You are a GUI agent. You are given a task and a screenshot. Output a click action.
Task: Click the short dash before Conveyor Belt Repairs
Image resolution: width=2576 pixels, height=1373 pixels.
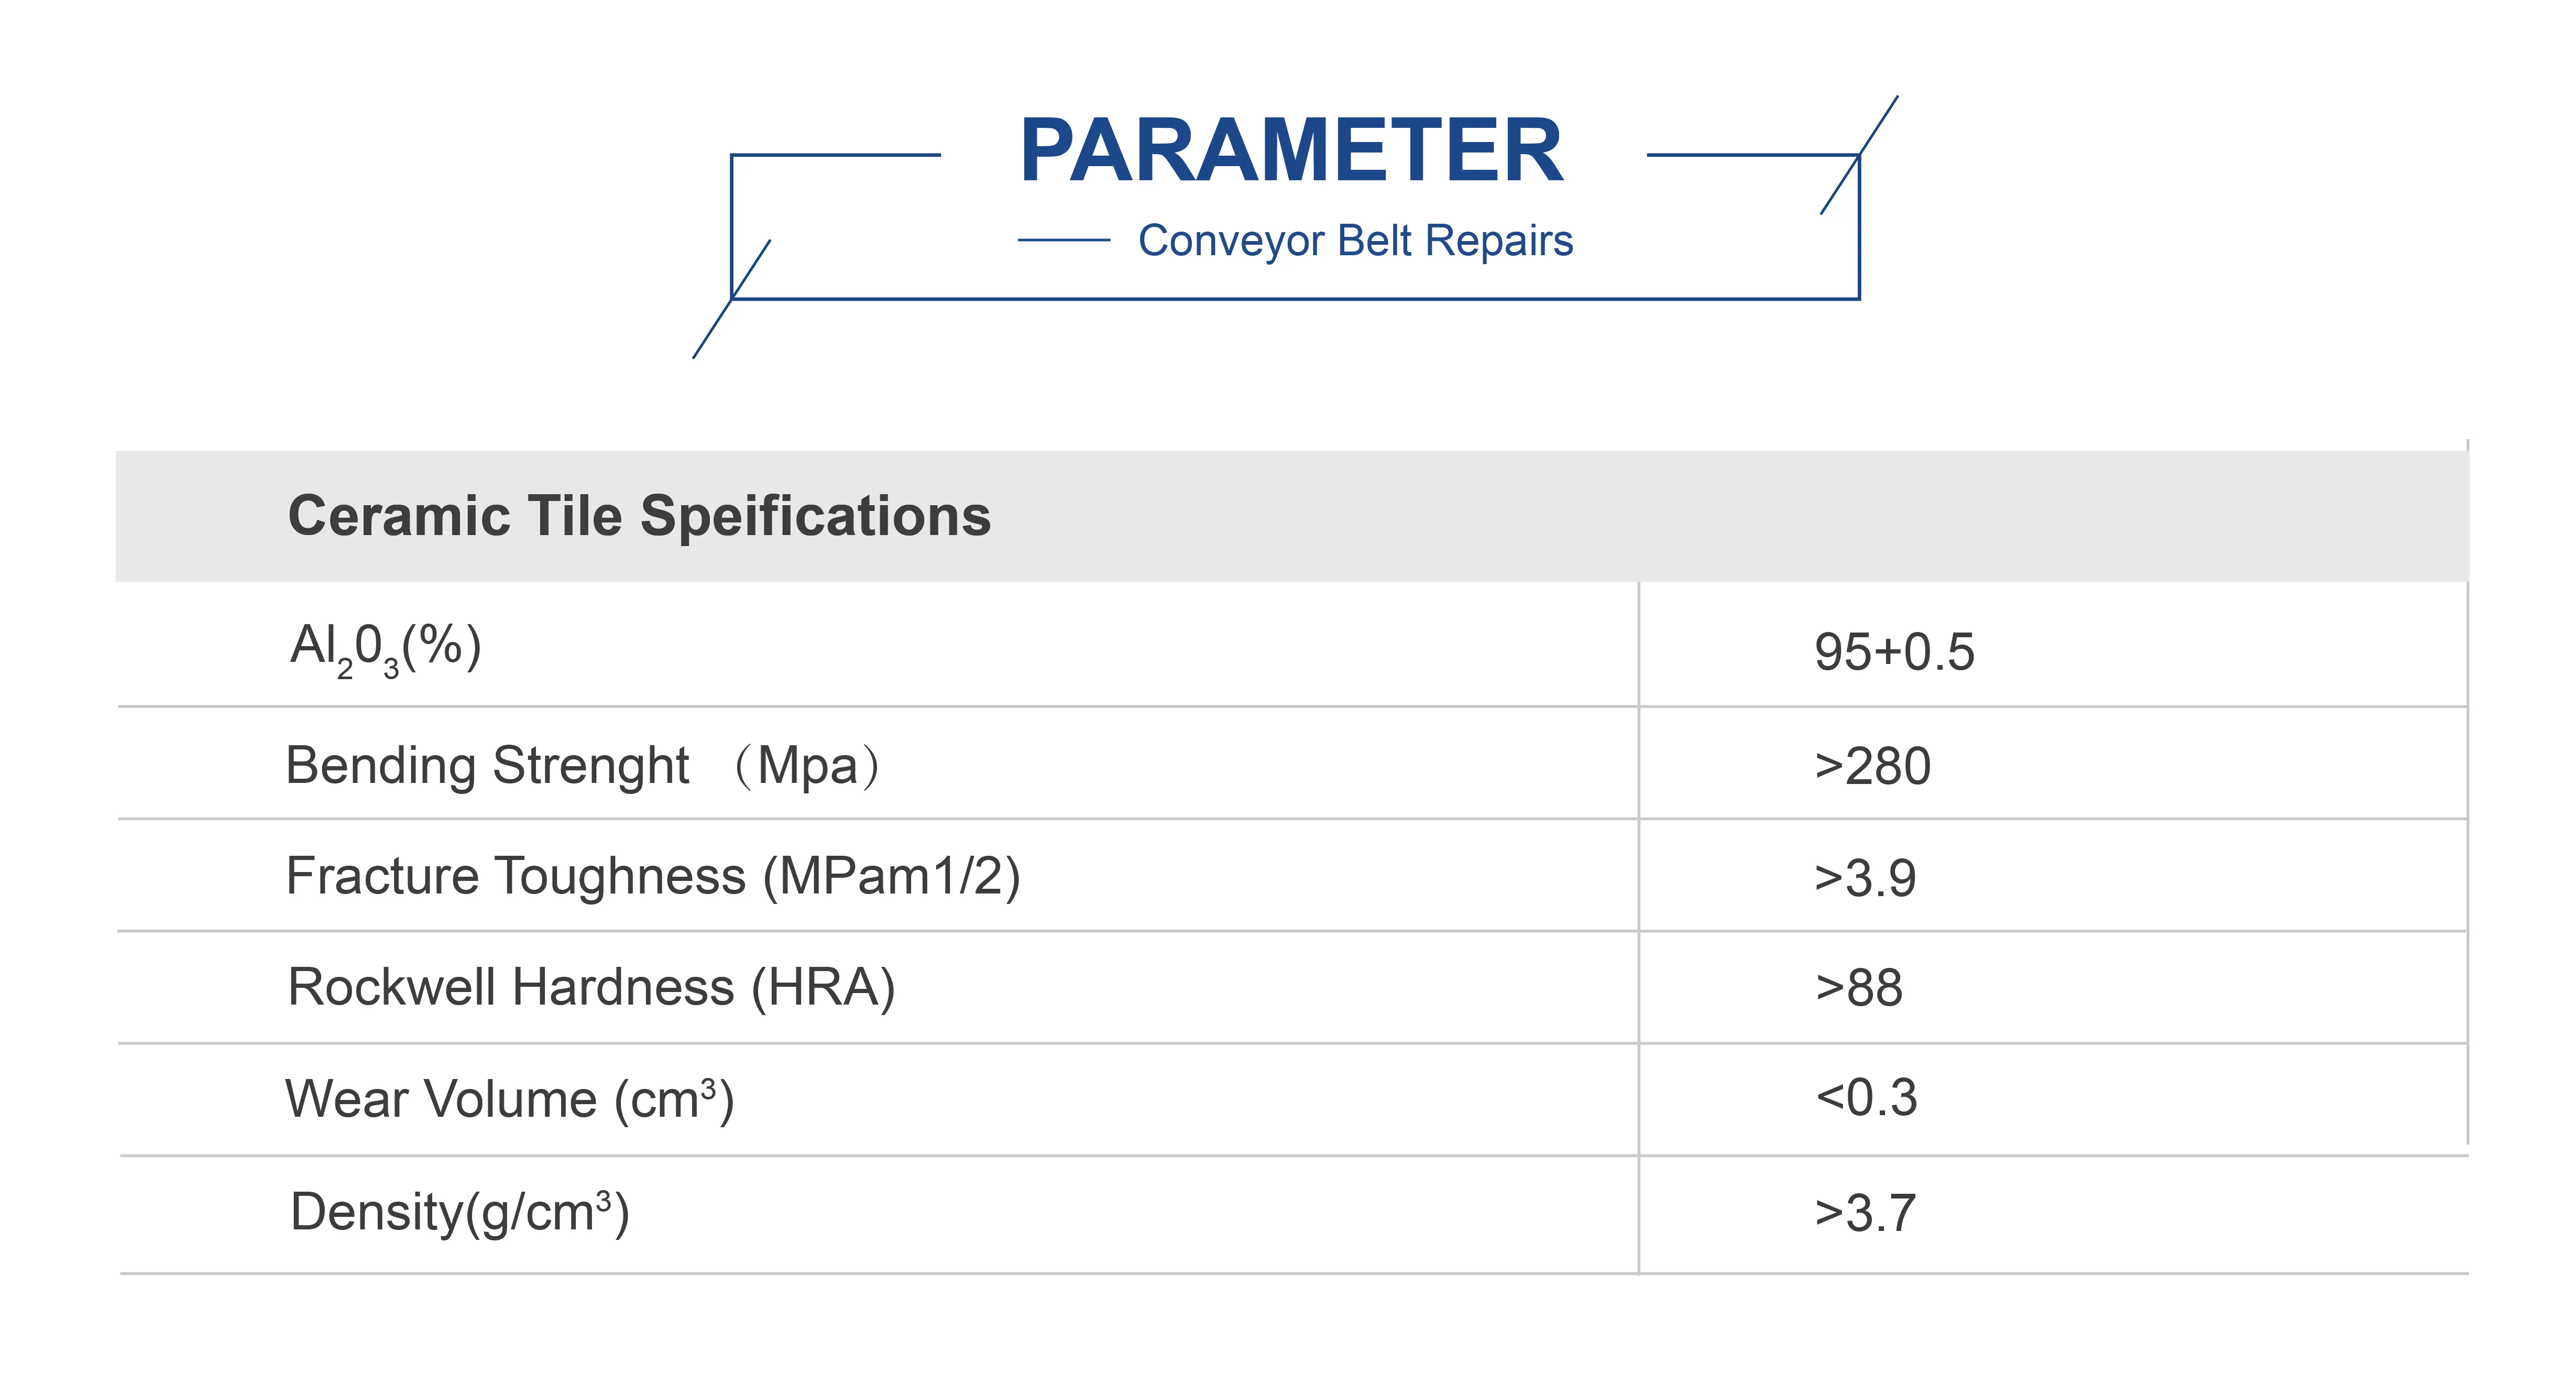tap(1063, 240)
